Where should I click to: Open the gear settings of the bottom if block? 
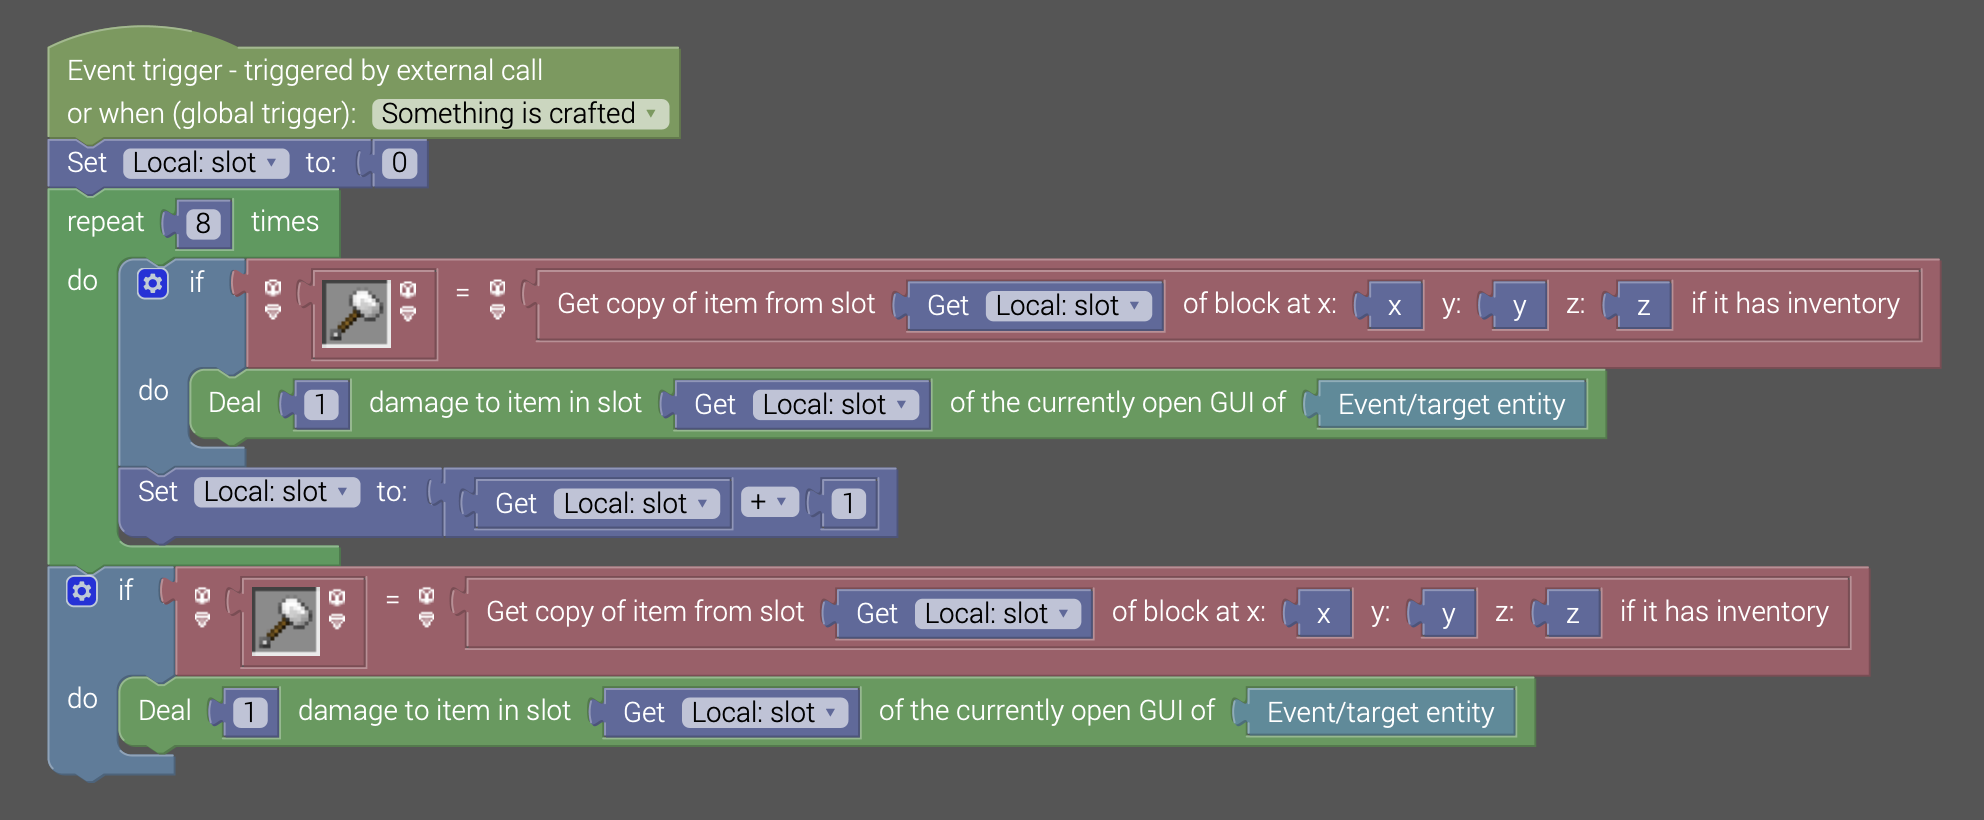point(82,592)
